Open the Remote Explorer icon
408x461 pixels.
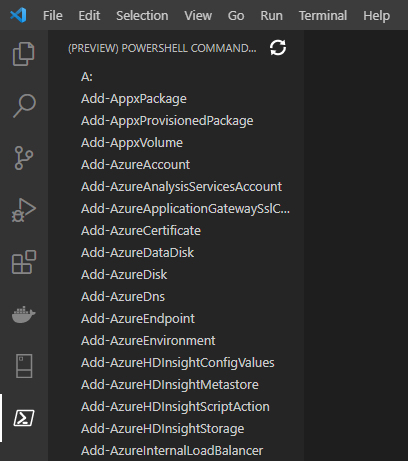24,366
